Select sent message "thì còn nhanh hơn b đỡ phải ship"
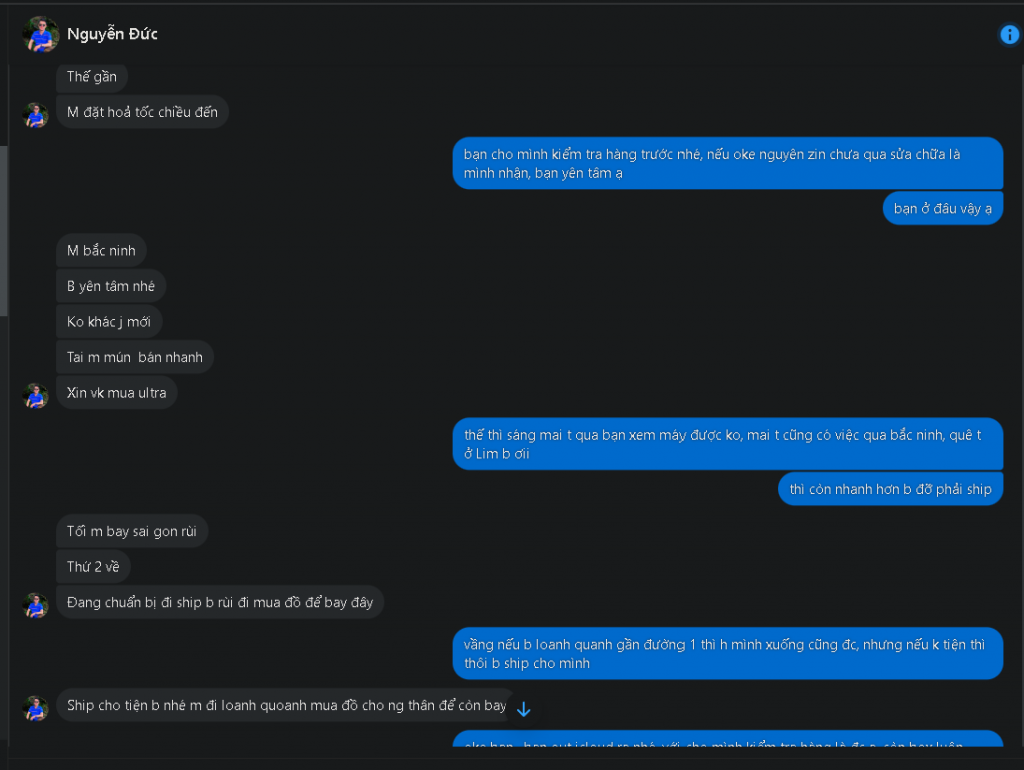The image size is (1024, 770). [890, 489]
